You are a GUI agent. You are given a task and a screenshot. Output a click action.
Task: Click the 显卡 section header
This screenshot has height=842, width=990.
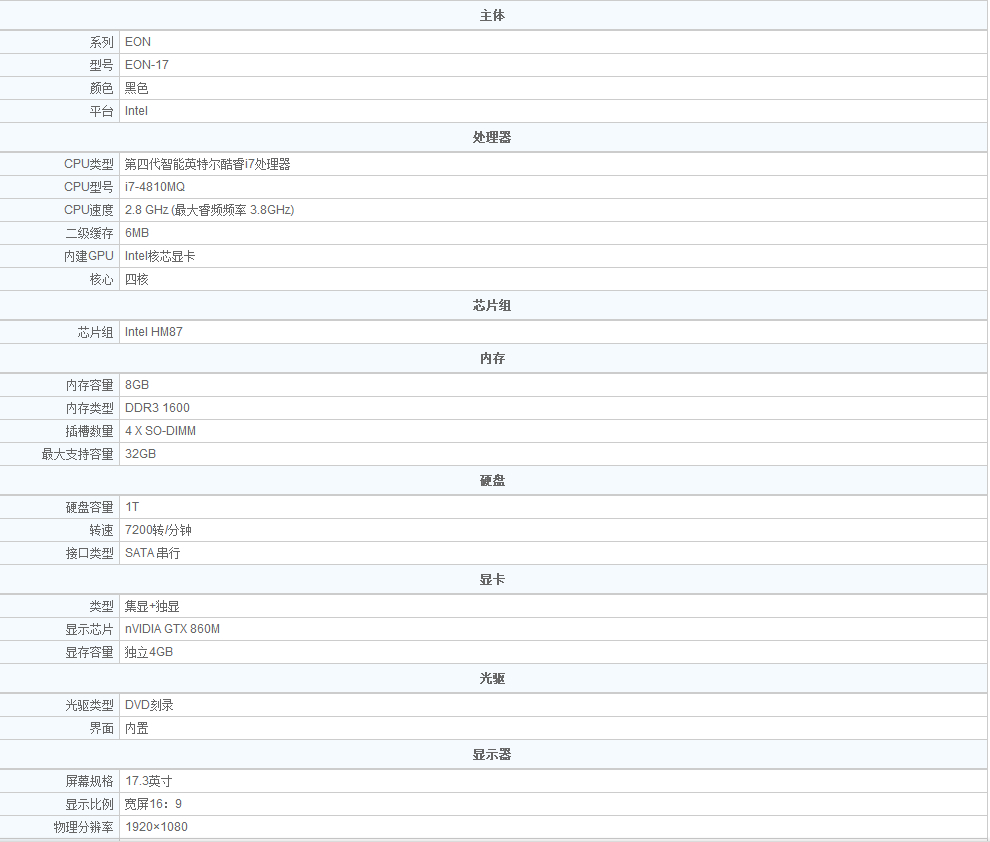pos(492,580)
